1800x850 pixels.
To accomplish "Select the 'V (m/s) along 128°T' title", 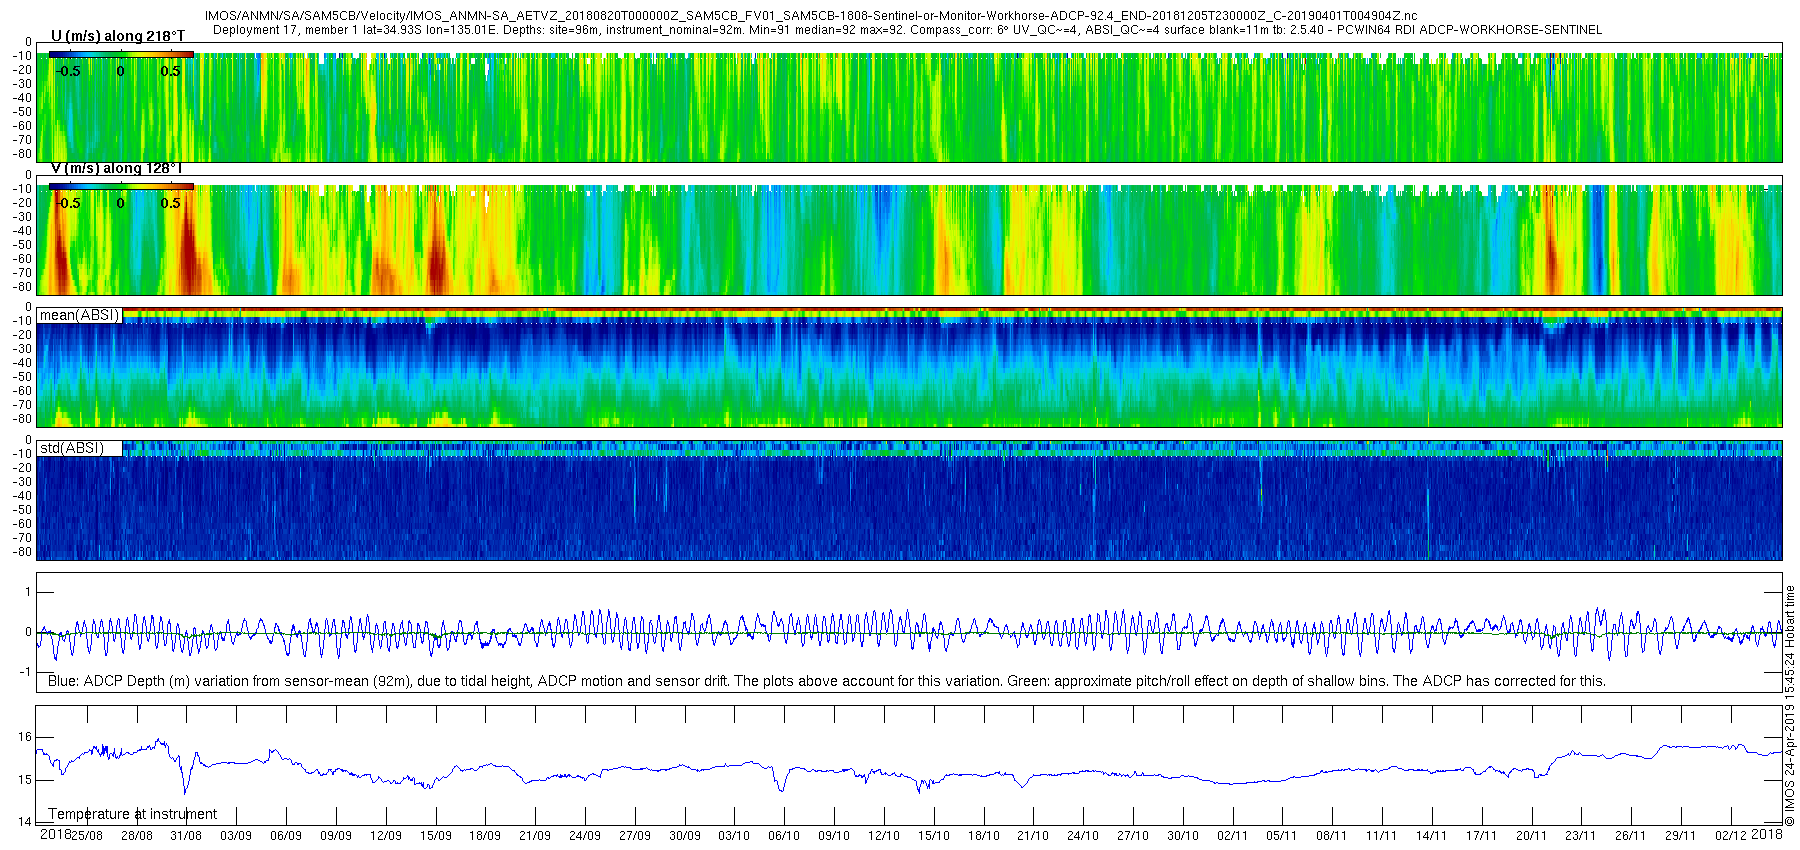I will (x=116, y=168).
